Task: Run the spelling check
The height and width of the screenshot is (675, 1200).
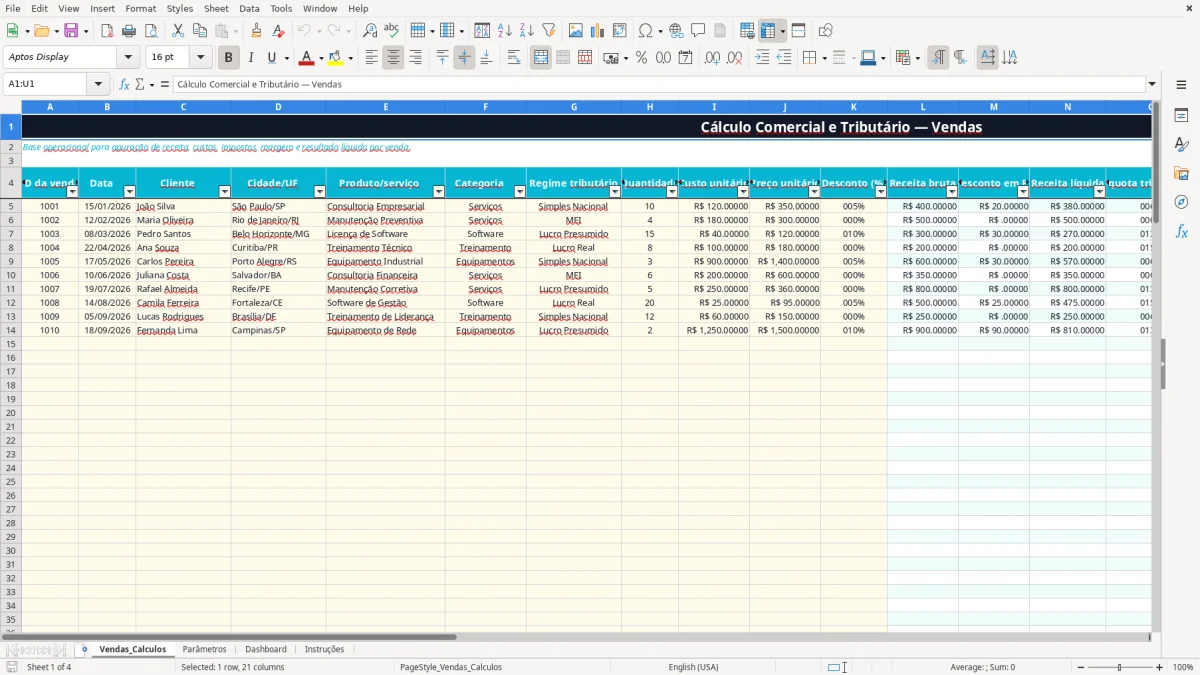Action: point(391,31)
